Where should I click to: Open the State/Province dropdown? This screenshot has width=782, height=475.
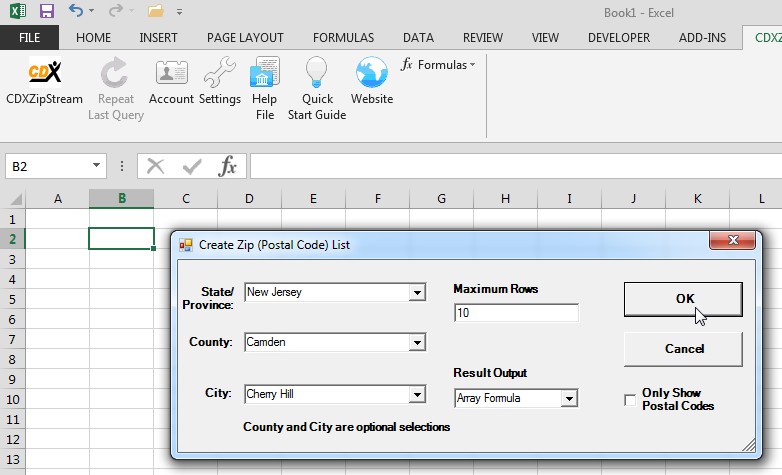click(417, 292)
